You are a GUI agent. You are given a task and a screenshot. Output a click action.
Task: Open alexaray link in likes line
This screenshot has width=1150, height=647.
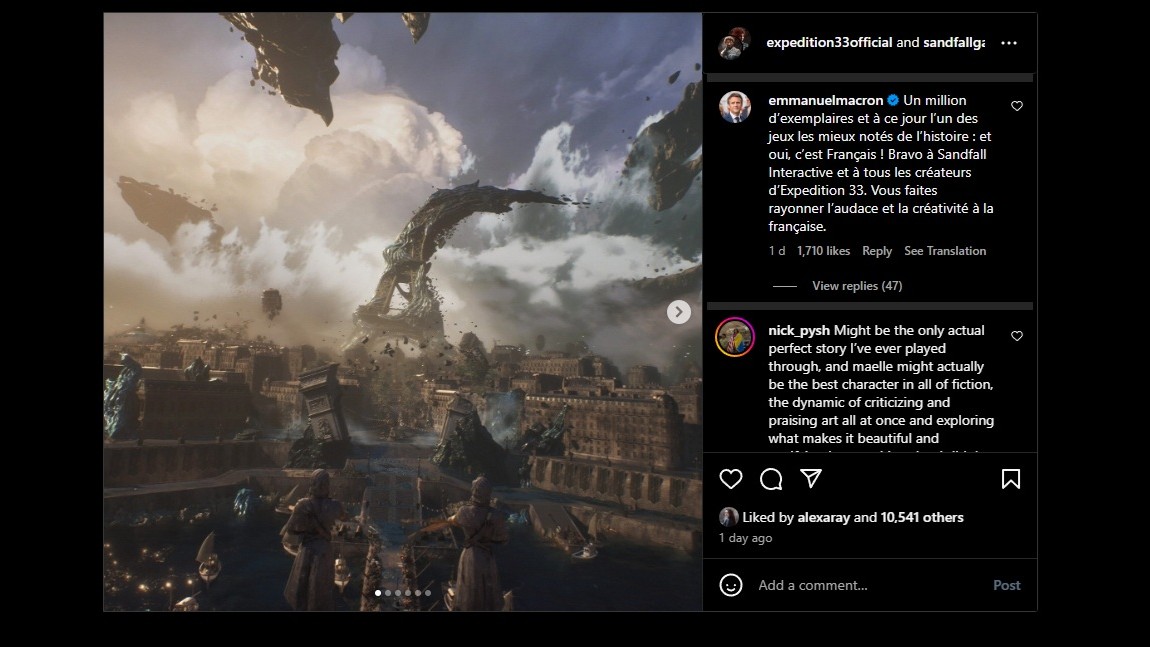coord(824,517)
